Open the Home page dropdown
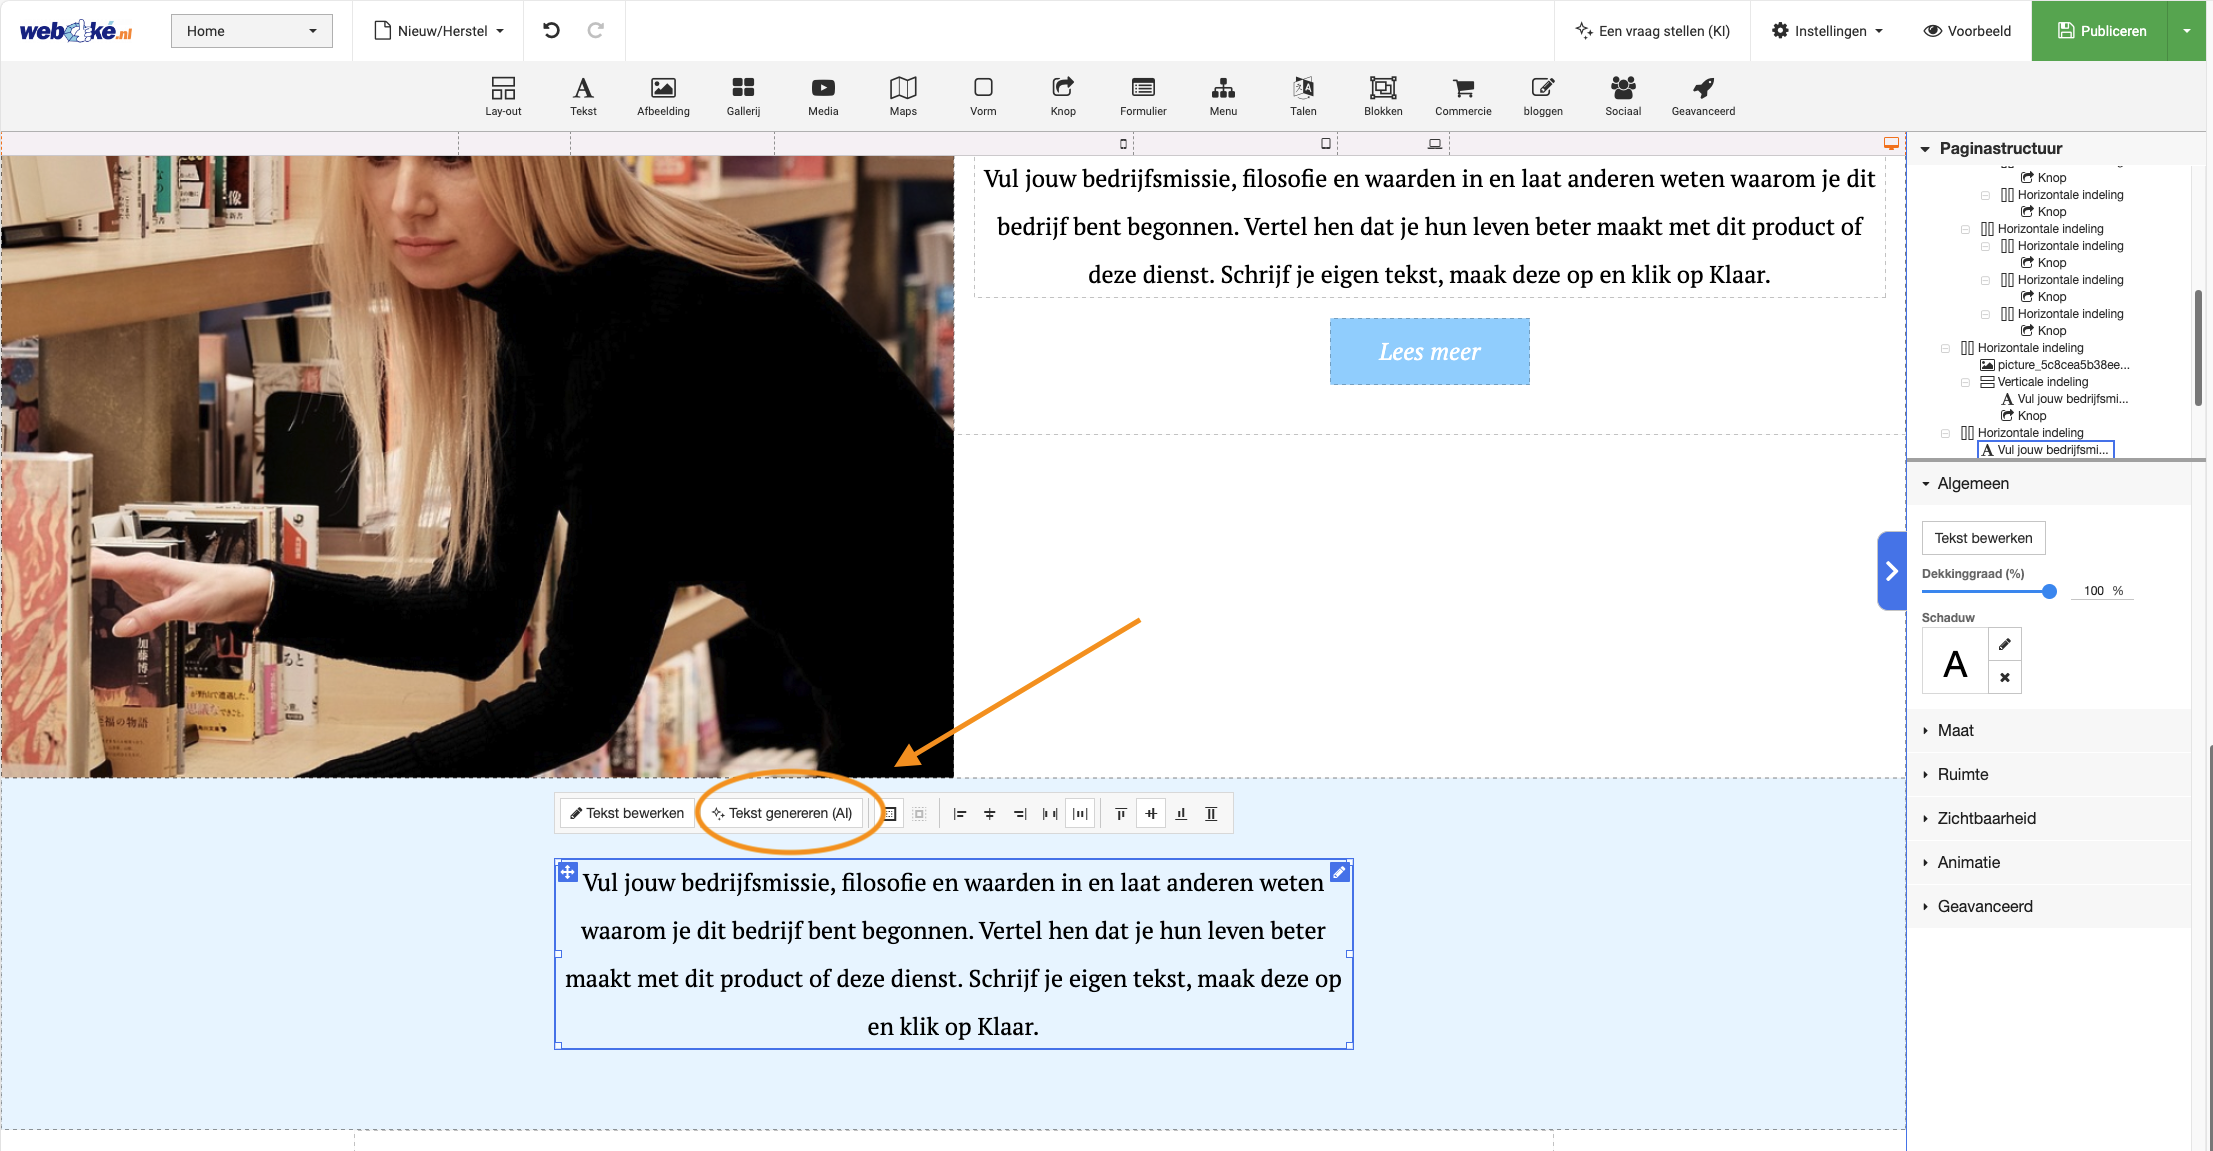The height and width of the screenshot is (1151, 2213). click(251, 31)
